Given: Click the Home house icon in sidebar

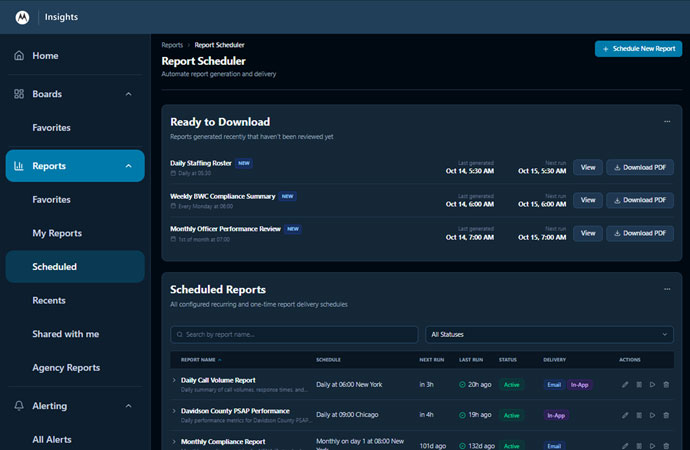Looking at the screenshot, I should [x=19, y=55].
